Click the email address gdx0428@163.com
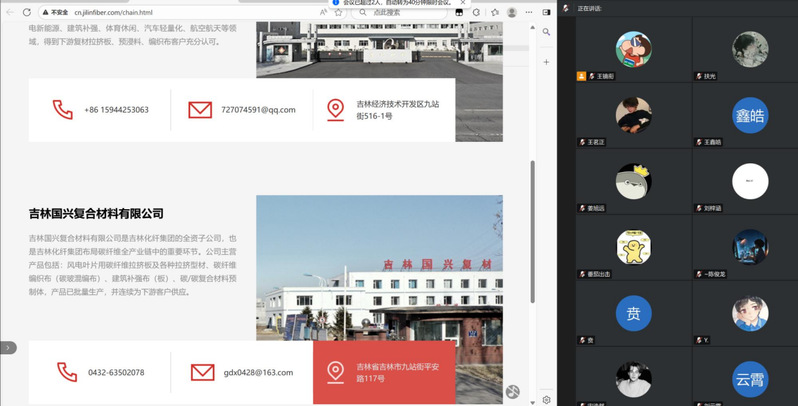798x406 pixels. pos(258,372)
